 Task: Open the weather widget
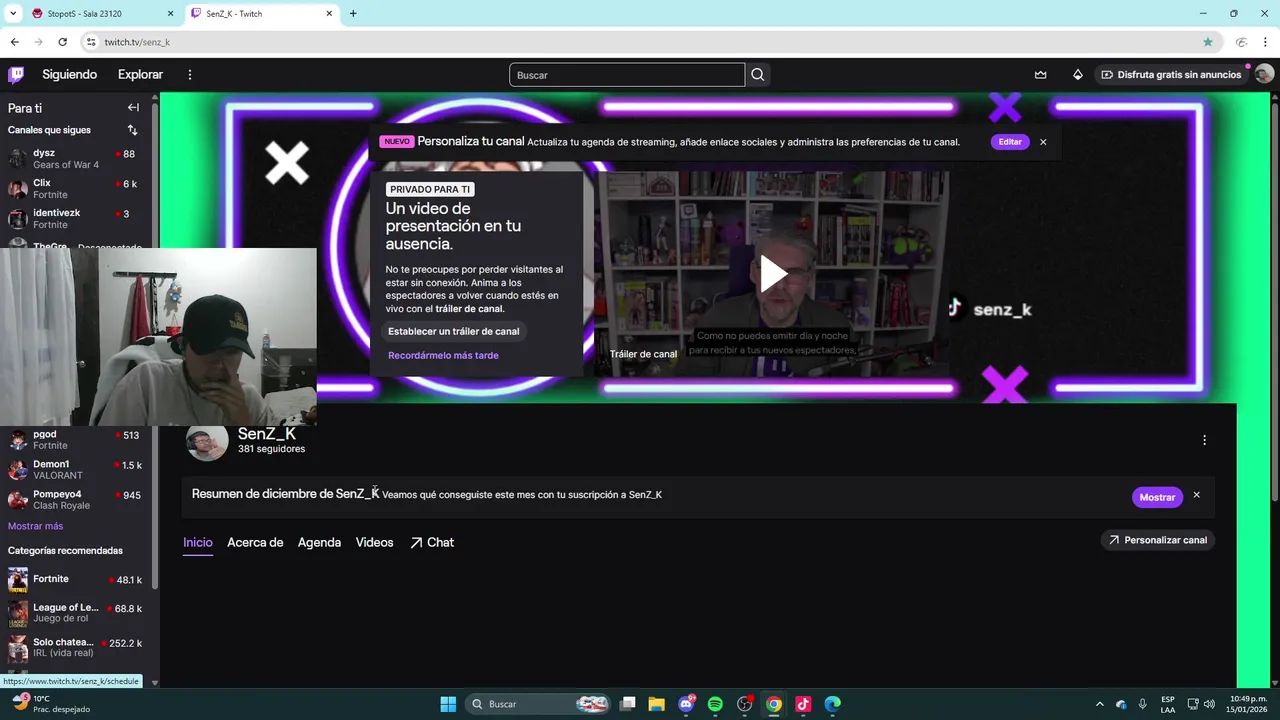click(x=50, y=704)
